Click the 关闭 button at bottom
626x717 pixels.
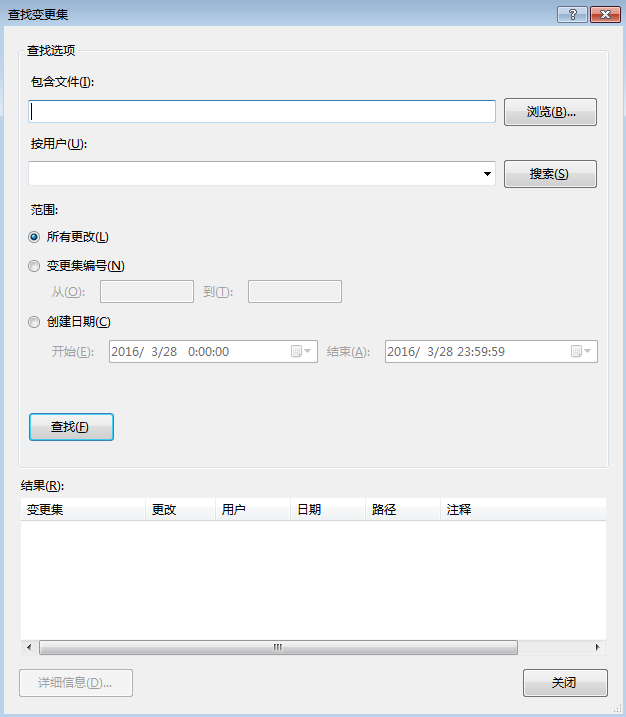tap(564, 683)
